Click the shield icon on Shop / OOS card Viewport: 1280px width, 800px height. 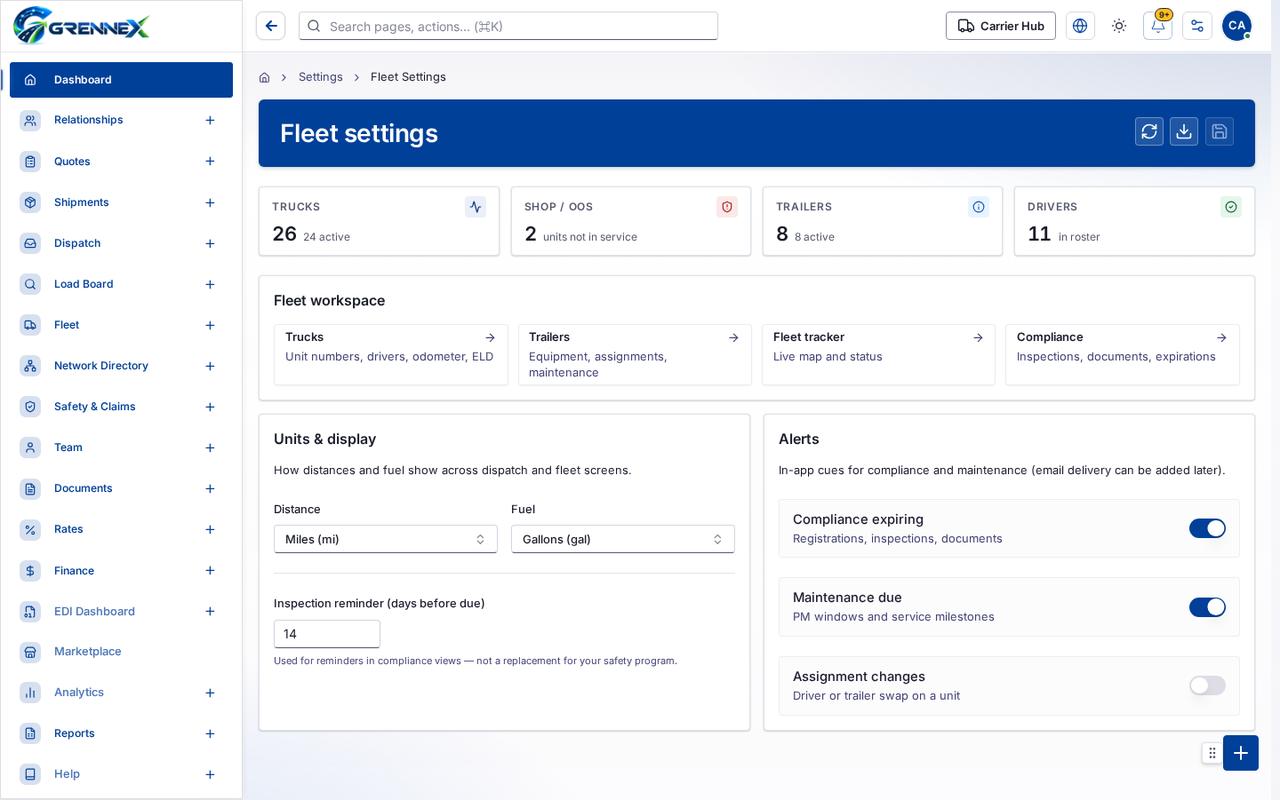[727, 207]
